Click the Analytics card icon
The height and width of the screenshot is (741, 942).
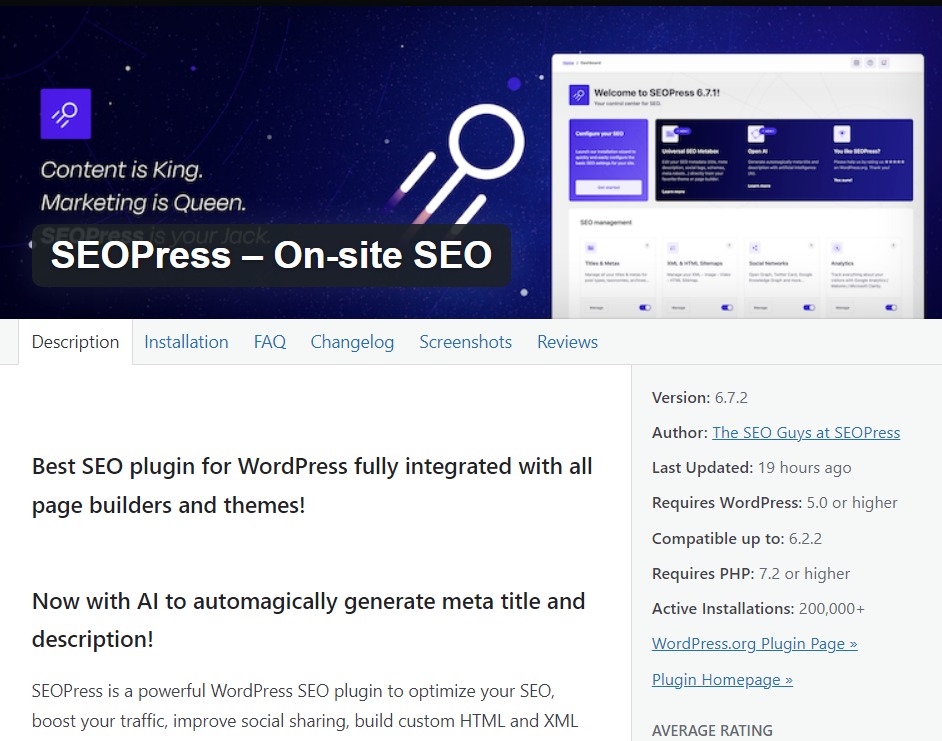[x=837, y=248]
